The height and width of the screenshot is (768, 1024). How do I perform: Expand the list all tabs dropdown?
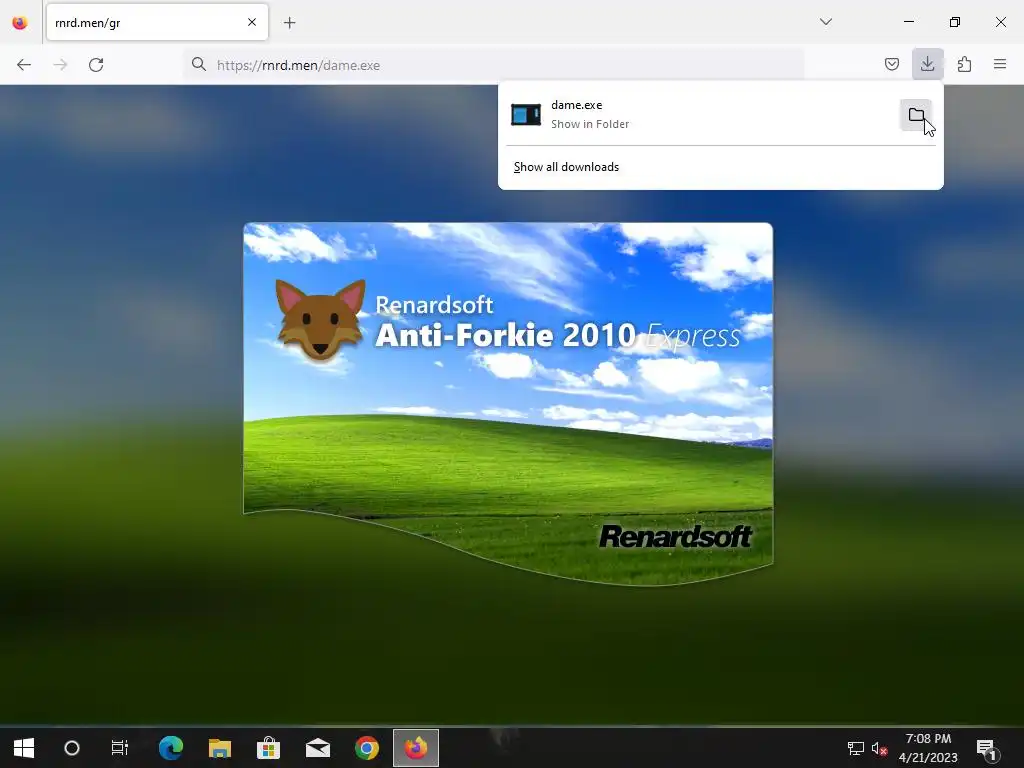click(x=825, y=22)
